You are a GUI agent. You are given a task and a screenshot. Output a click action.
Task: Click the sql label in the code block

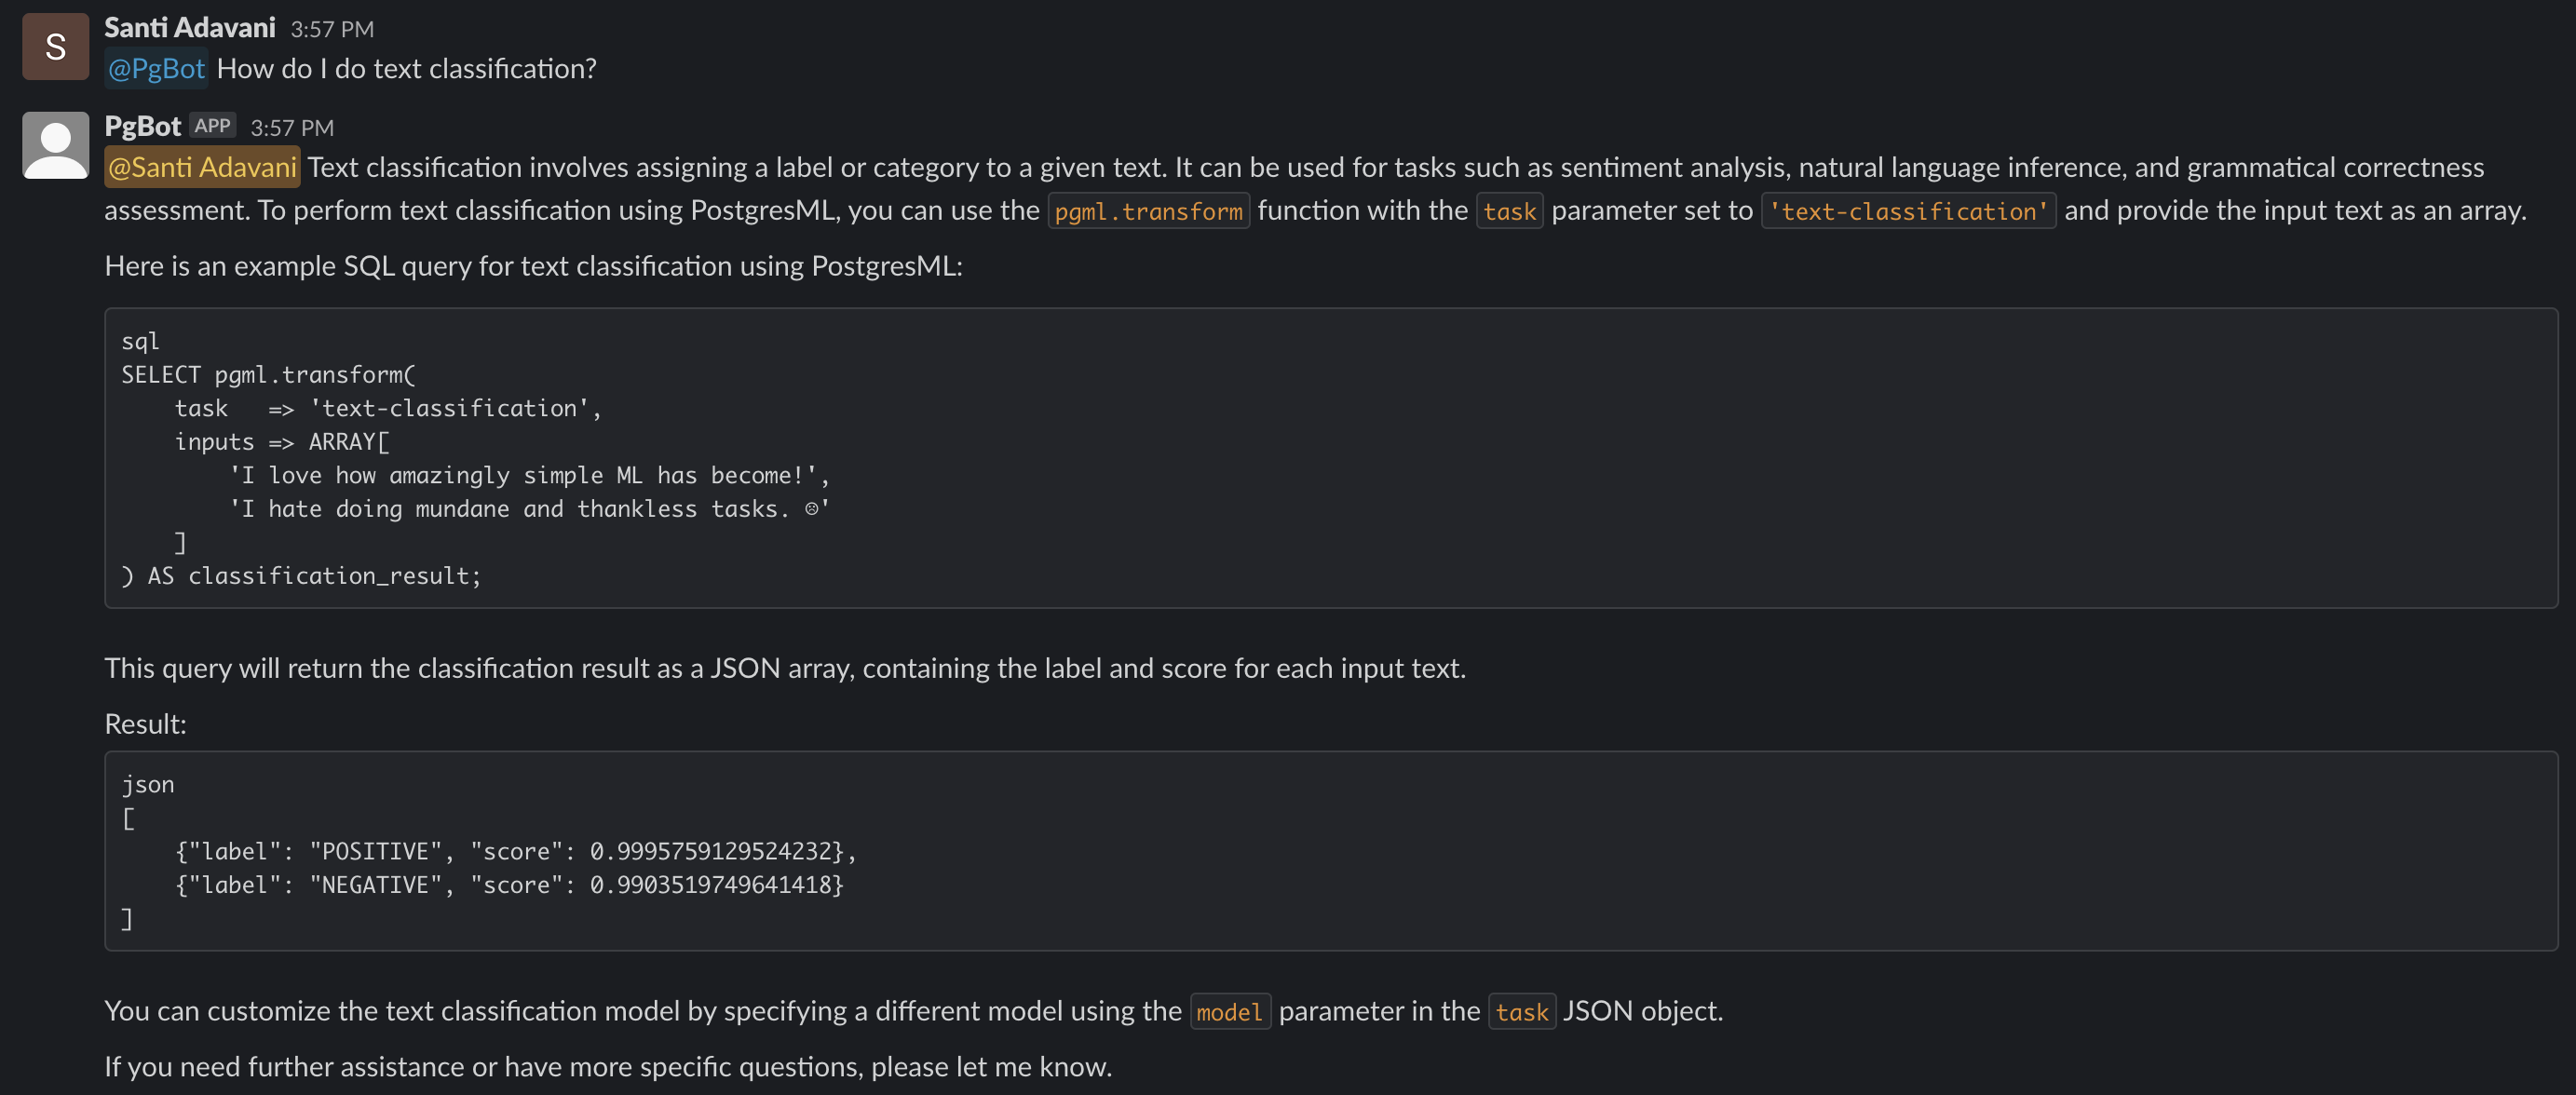140,342
